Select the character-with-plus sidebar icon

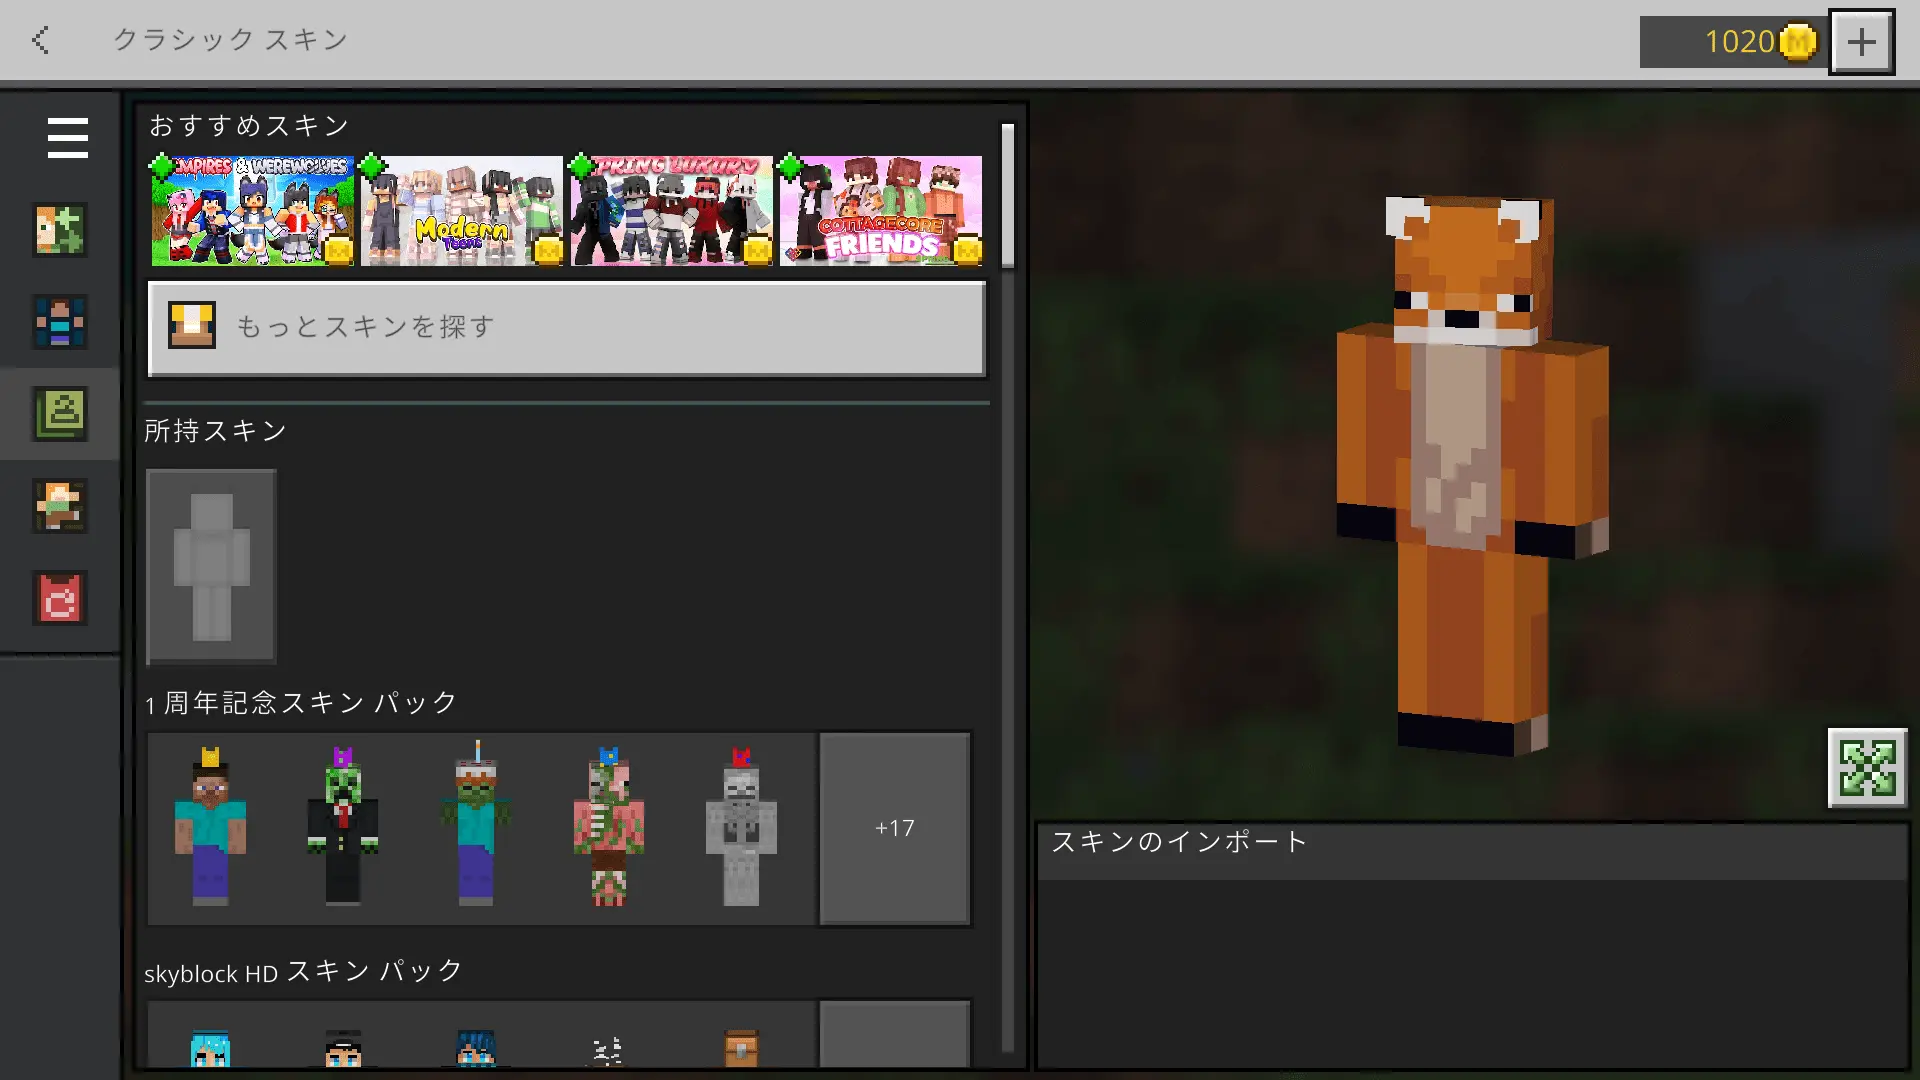(x=60, y=230)
